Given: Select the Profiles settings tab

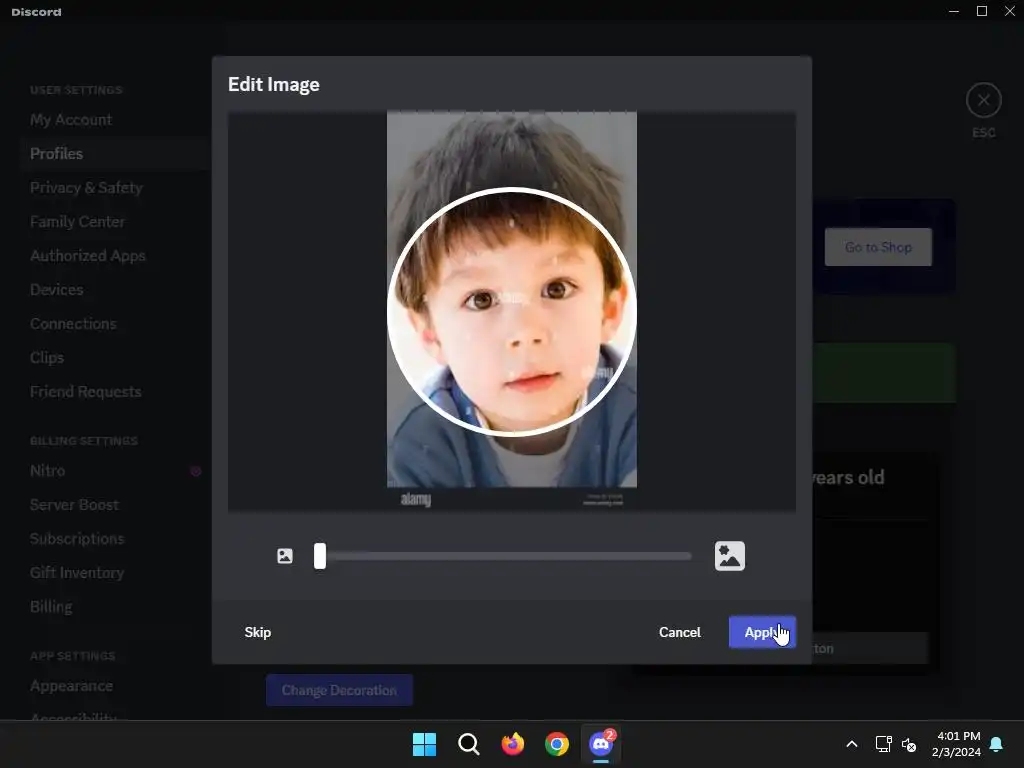Looking at the screenshot, I should point(114,153).
